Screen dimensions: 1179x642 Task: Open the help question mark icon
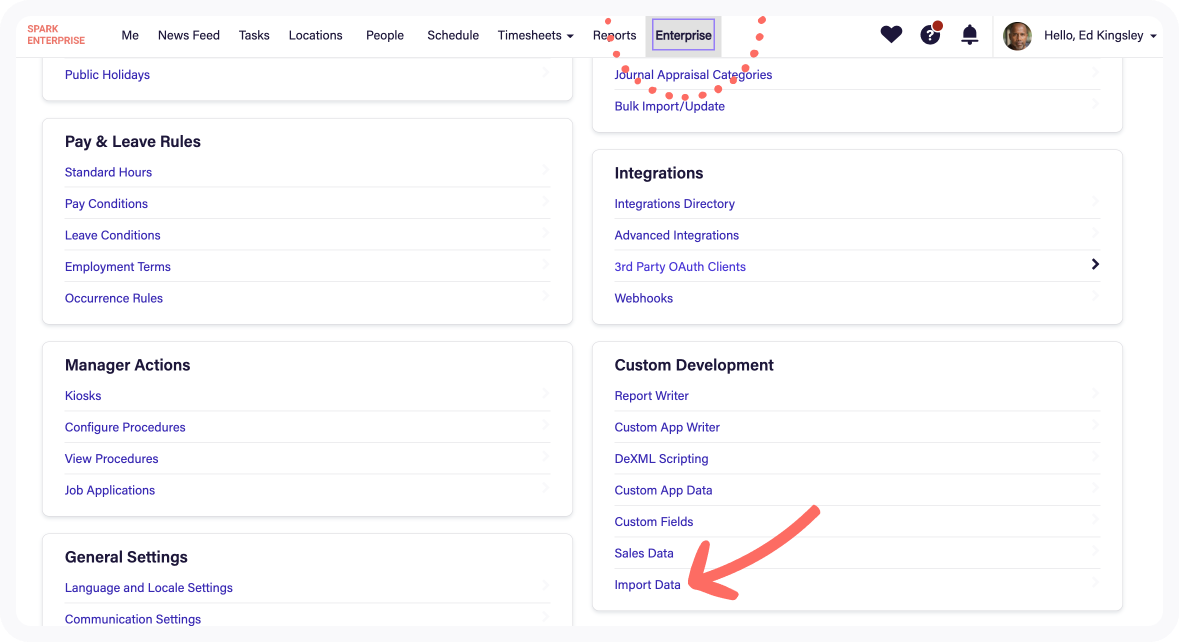click(930, 34)
